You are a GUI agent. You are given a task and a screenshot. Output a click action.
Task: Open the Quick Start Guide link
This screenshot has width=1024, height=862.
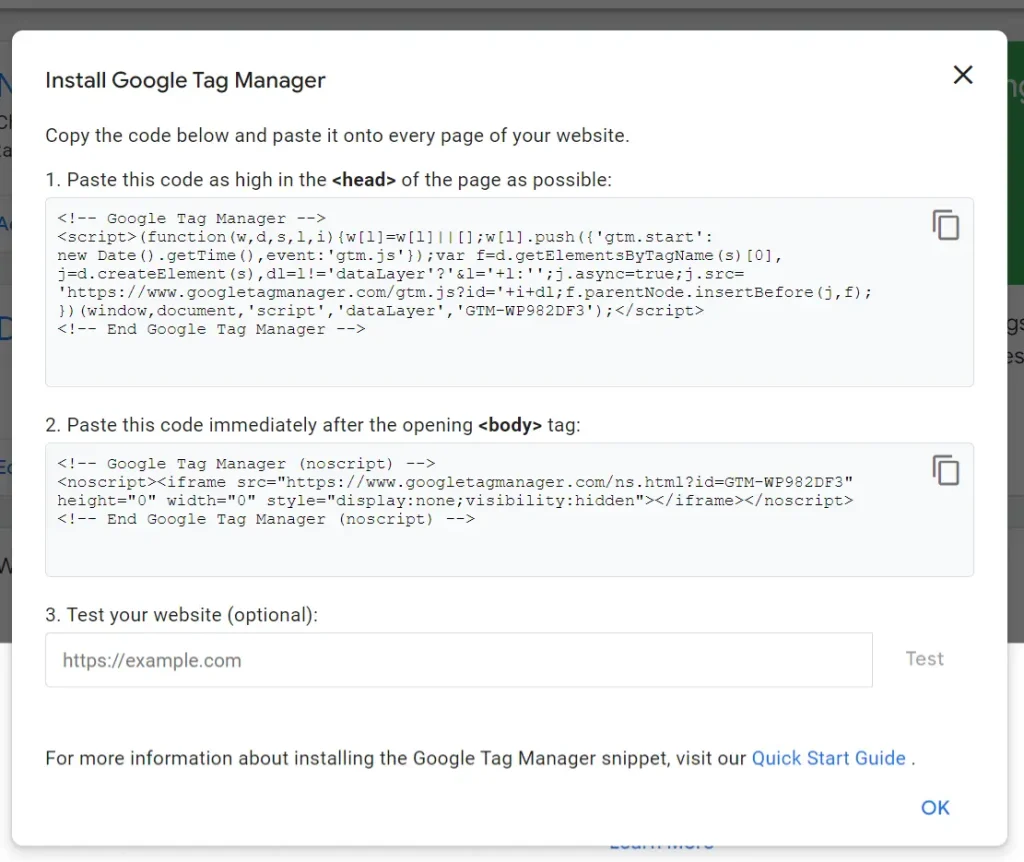point(828,758)
